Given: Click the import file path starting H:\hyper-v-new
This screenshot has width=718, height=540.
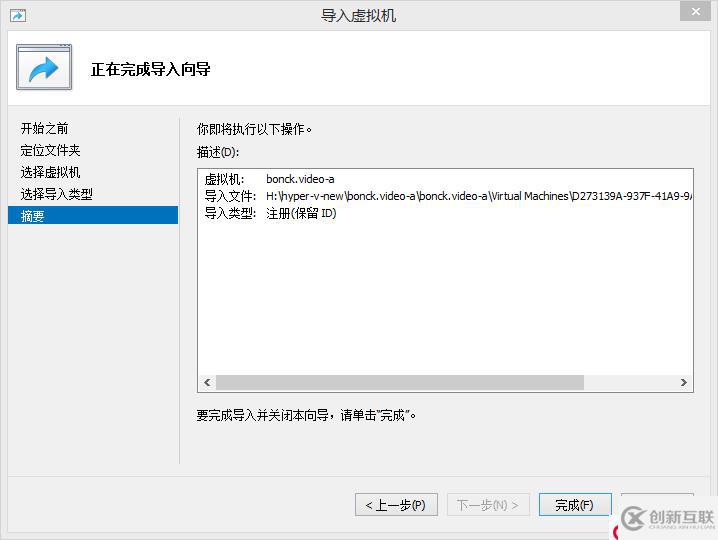Looking at the screenshot, I should (x=479, y=196).
